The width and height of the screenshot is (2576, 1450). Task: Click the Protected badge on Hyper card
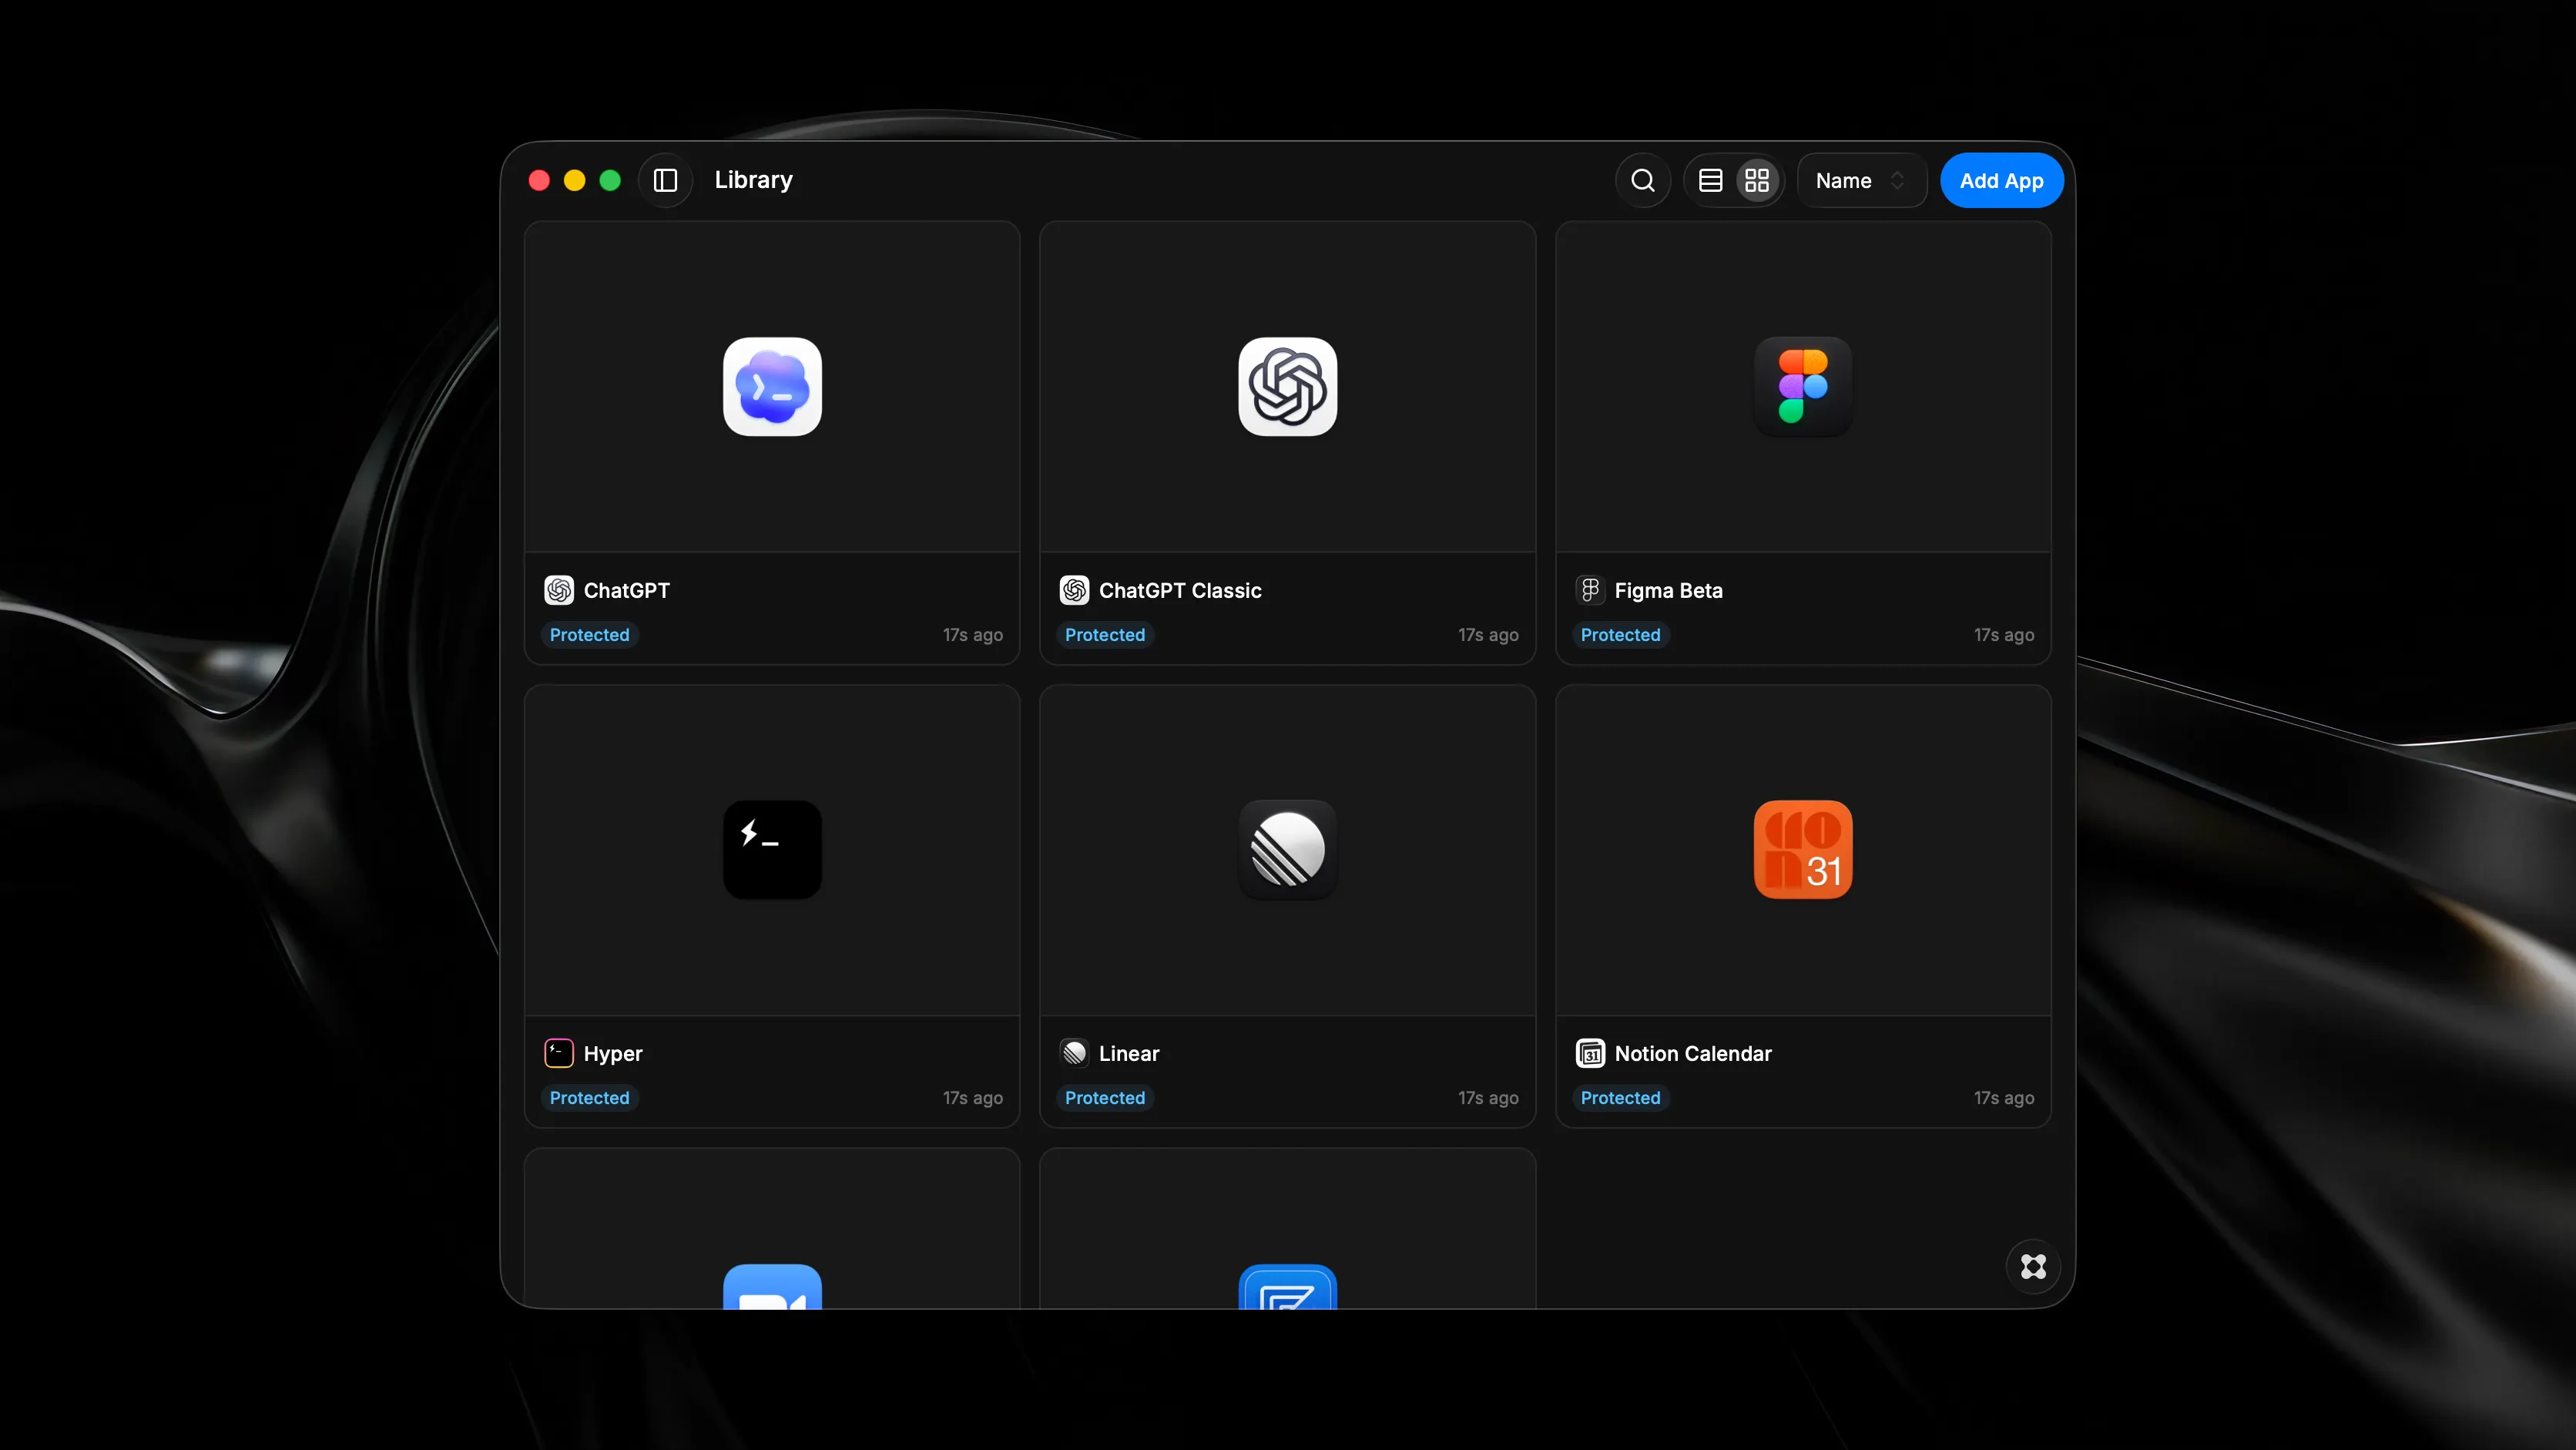589,1098
